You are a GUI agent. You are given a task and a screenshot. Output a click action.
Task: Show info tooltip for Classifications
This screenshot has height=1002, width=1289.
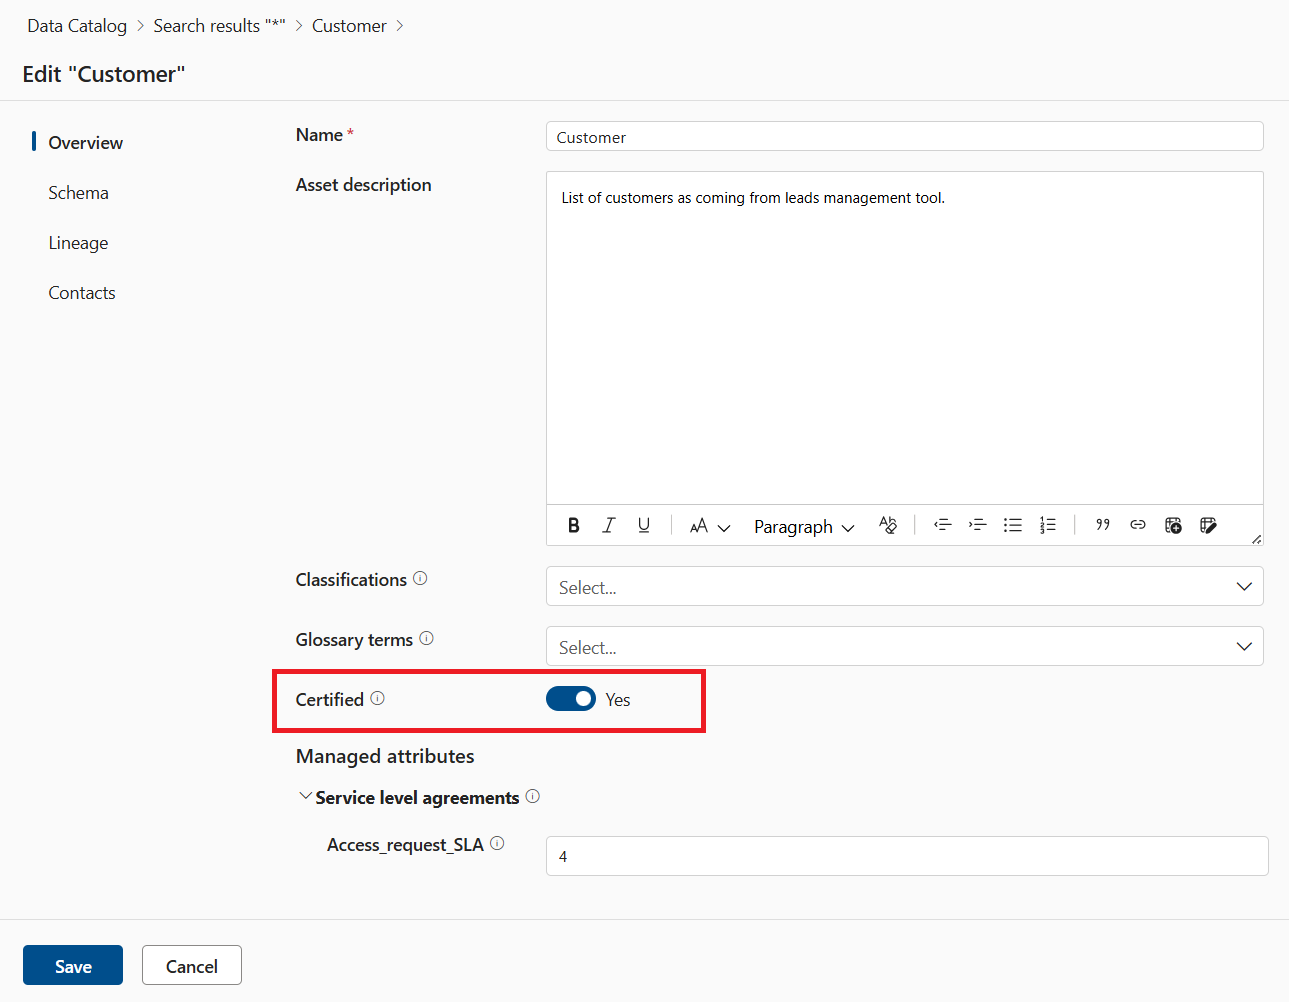420,578
